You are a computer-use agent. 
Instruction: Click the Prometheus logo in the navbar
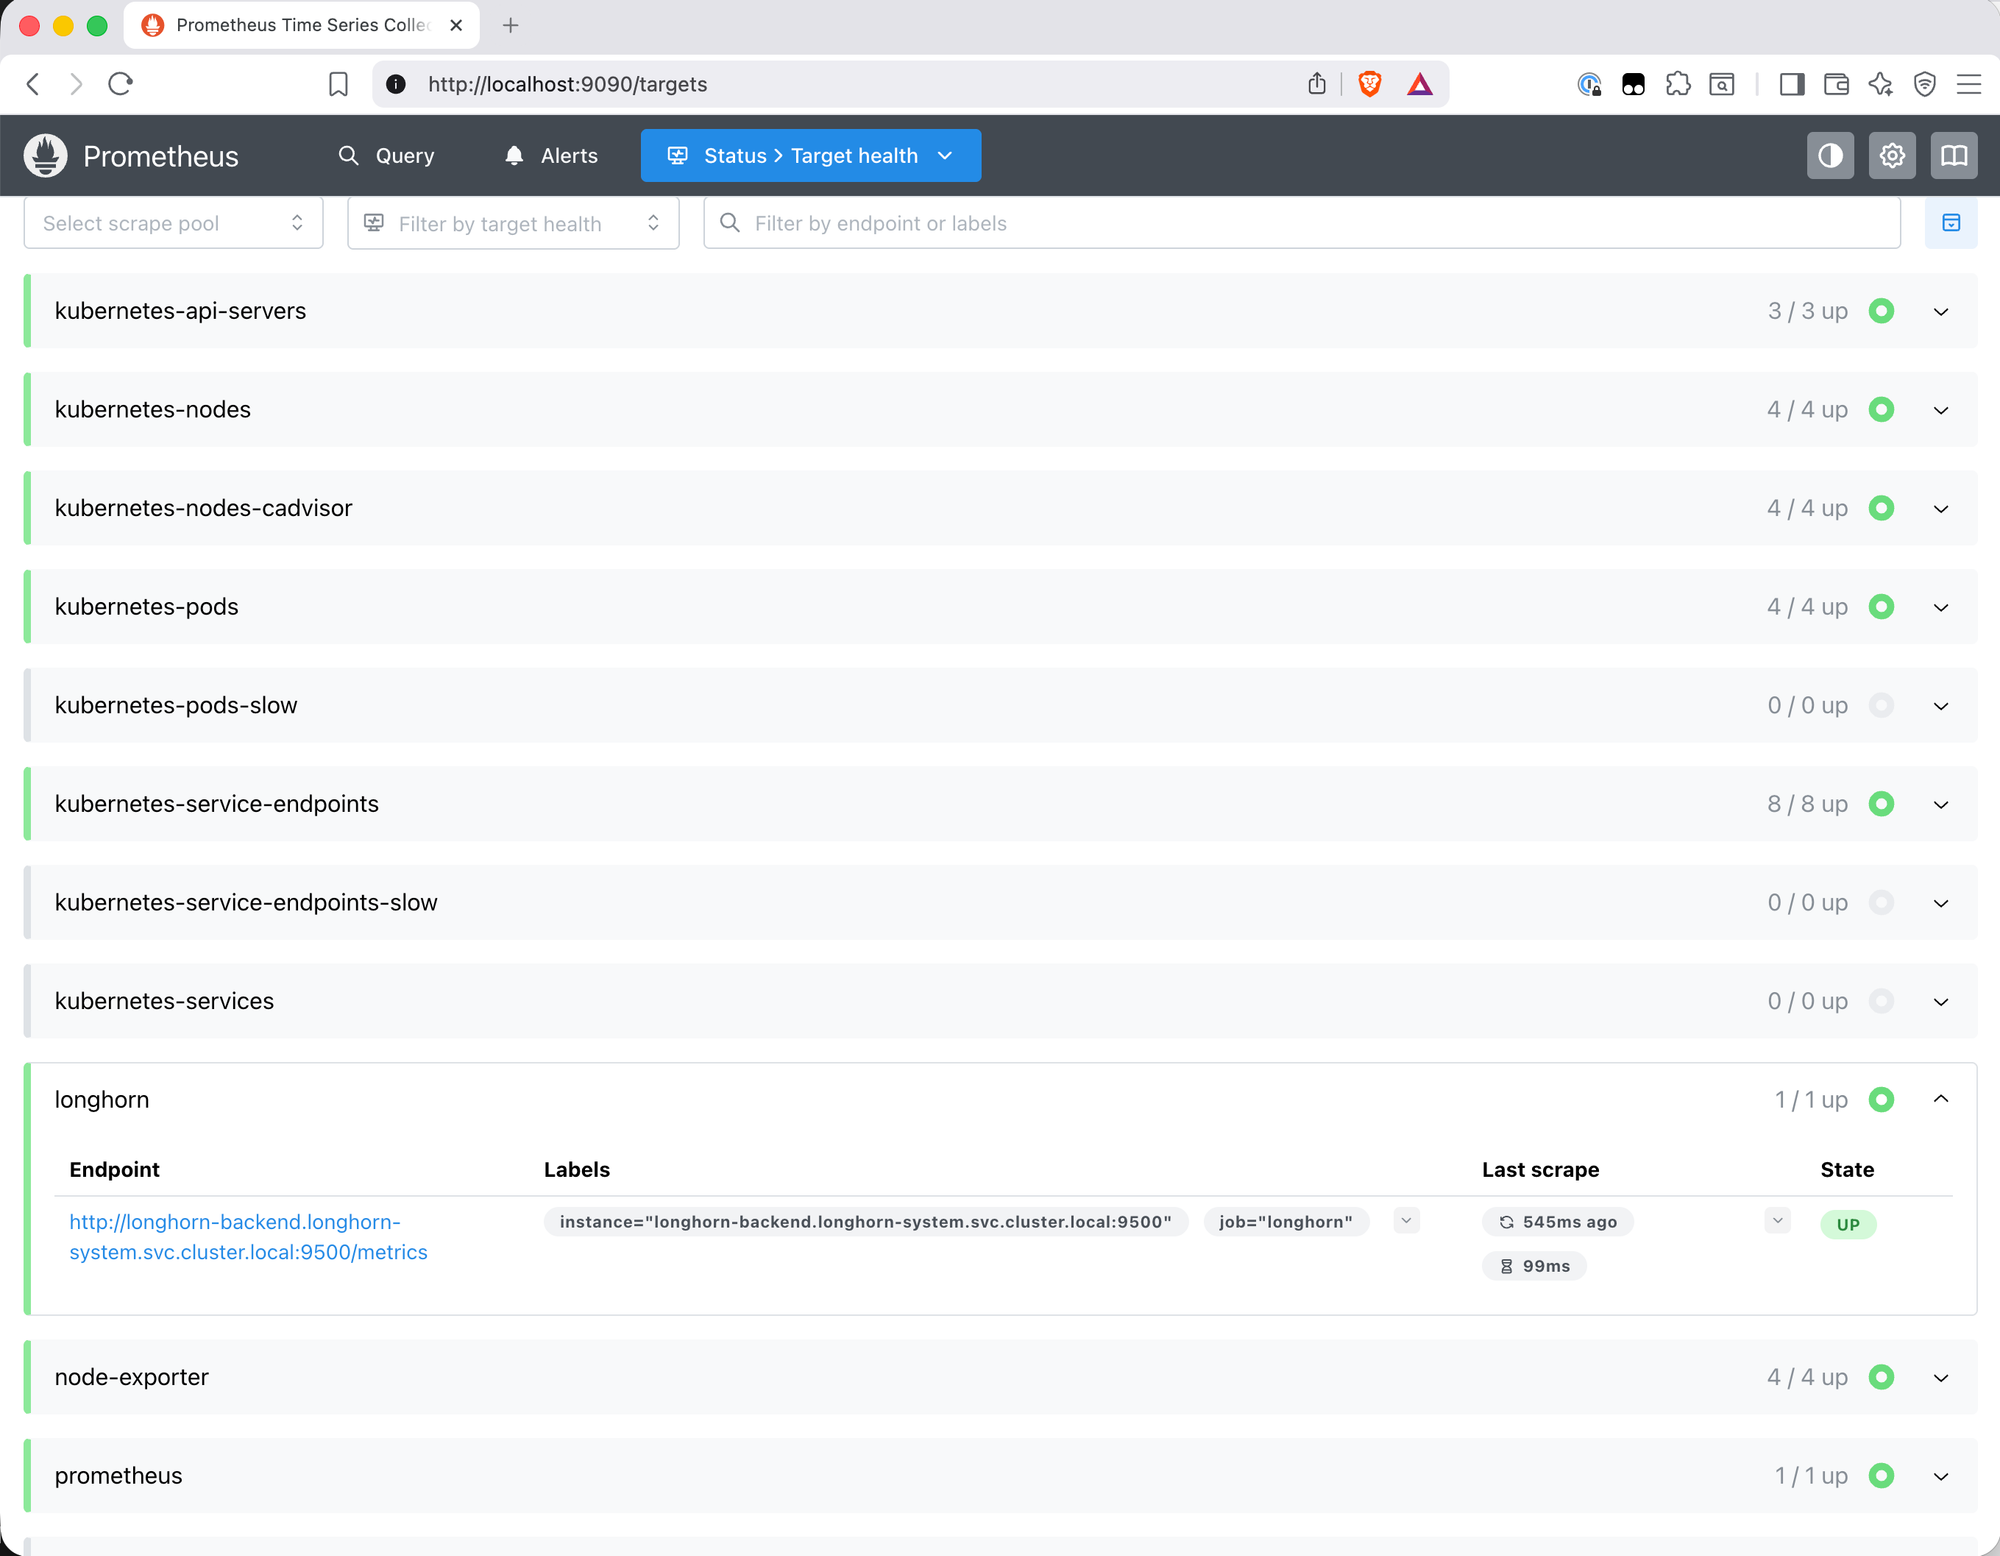(x=45, y=155)
